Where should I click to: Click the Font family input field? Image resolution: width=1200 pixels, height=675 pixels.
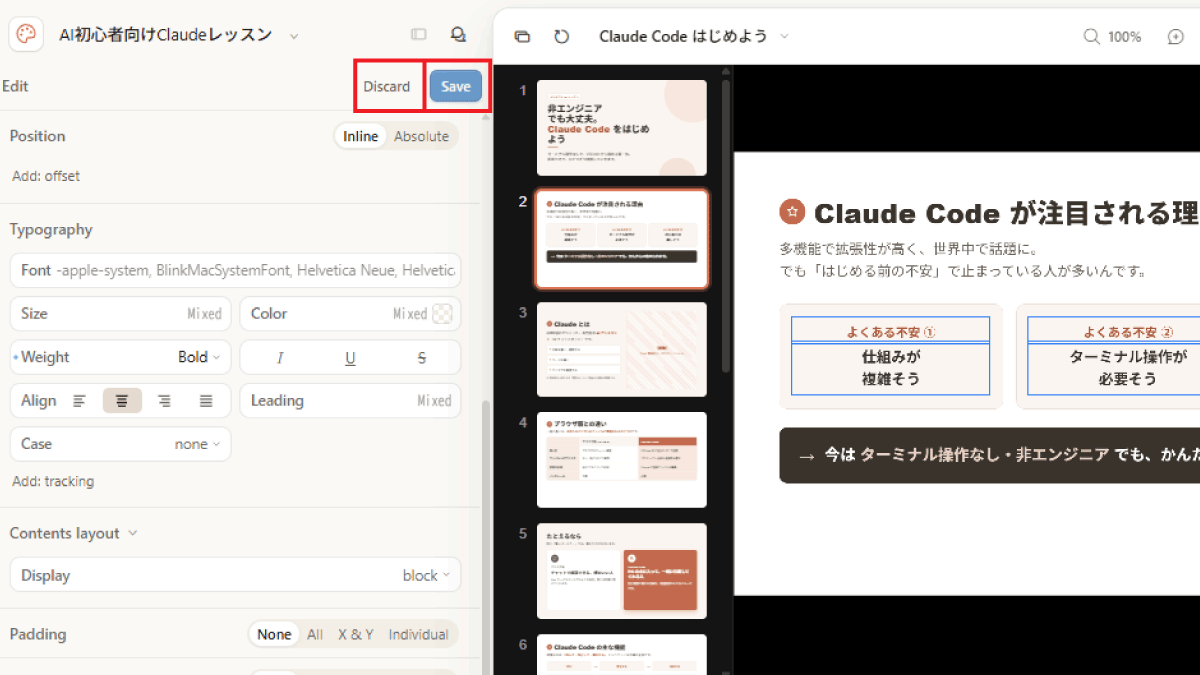tap(235, 270)
